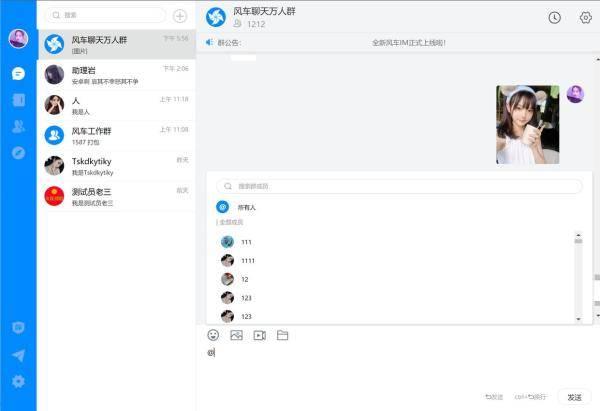The image size is (600, 411).
Task: Open the emoji picker
Action: (x=213, y=335)
